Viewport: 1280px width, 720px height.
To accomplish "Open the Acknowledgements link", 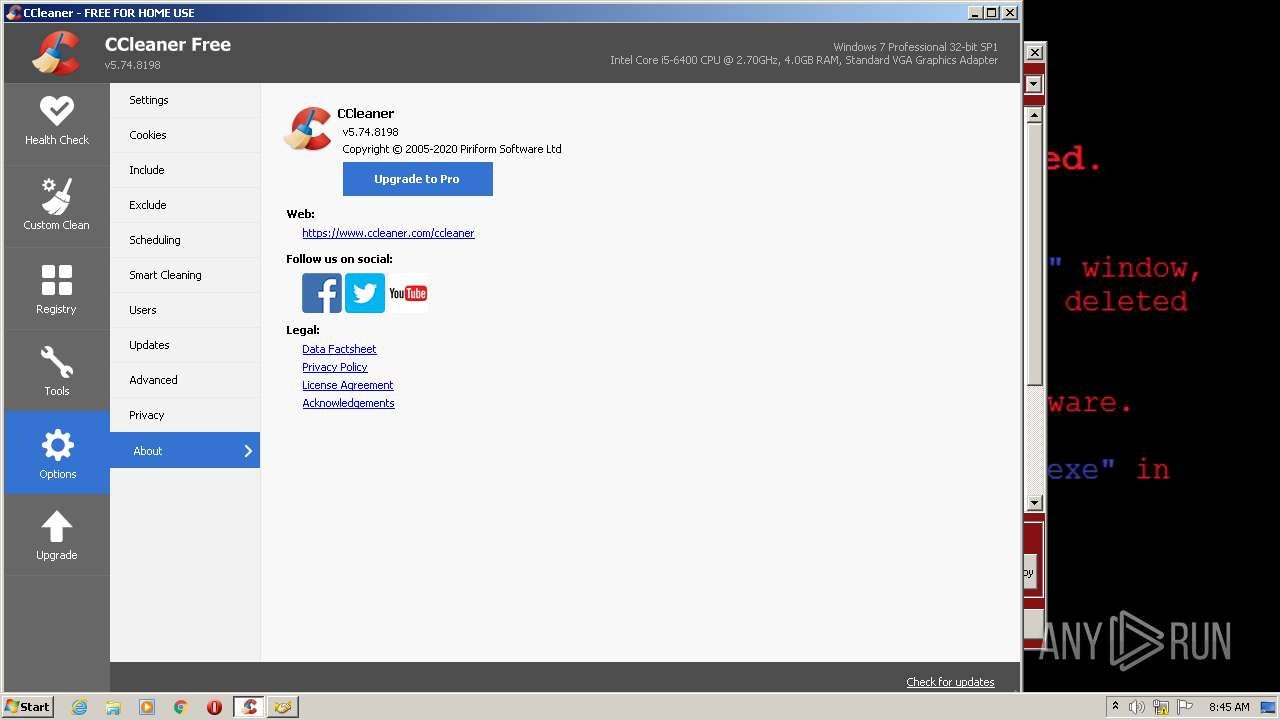I will click(x=348, y=403).
